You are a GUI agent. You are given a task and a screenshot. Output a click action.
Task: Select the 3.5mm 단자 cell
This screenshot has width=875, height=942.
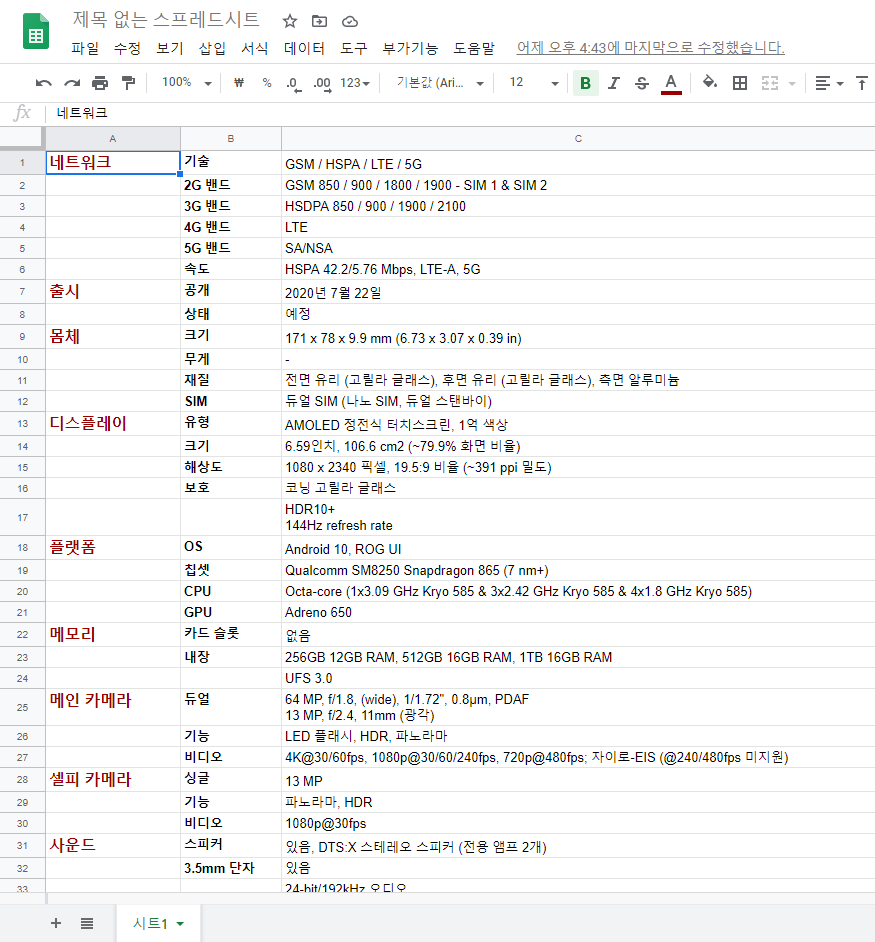point(231,868)
